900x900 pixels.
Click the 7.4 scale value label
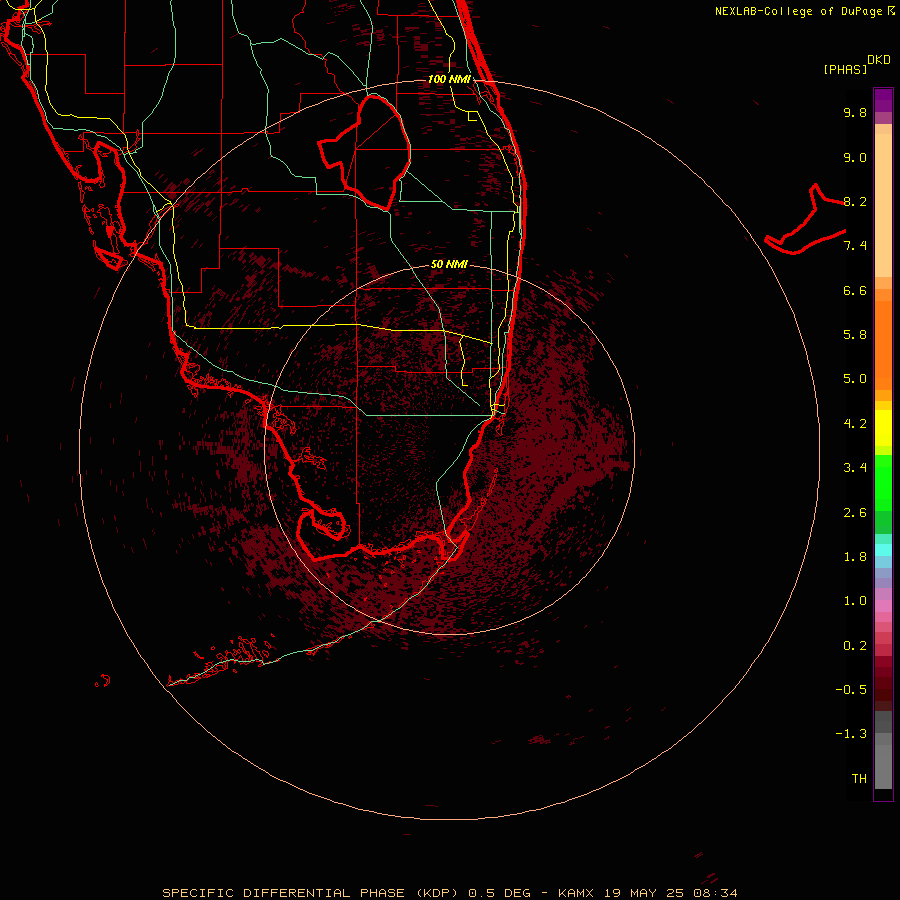tap(855, 246)
